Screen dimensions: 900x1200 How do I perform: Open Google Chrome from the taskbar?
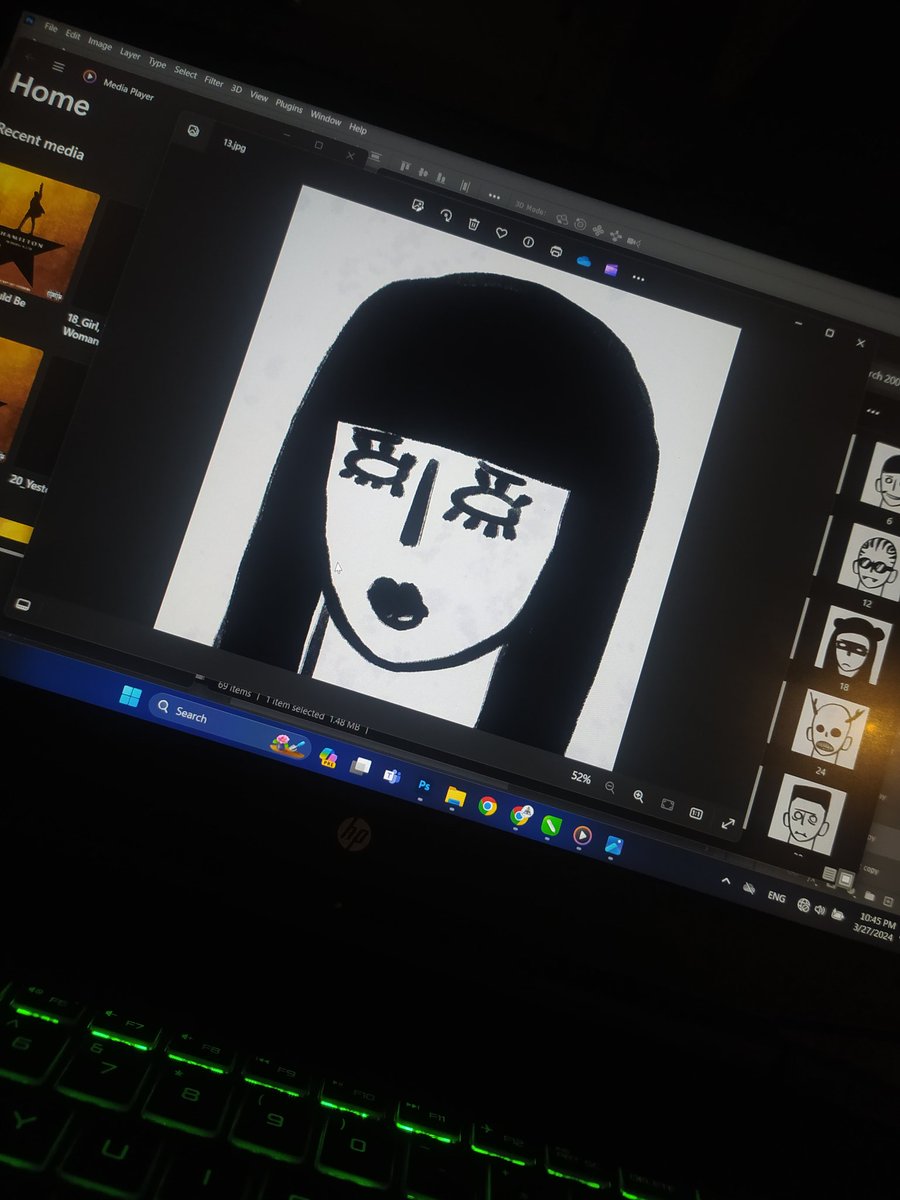pos(488,806)
